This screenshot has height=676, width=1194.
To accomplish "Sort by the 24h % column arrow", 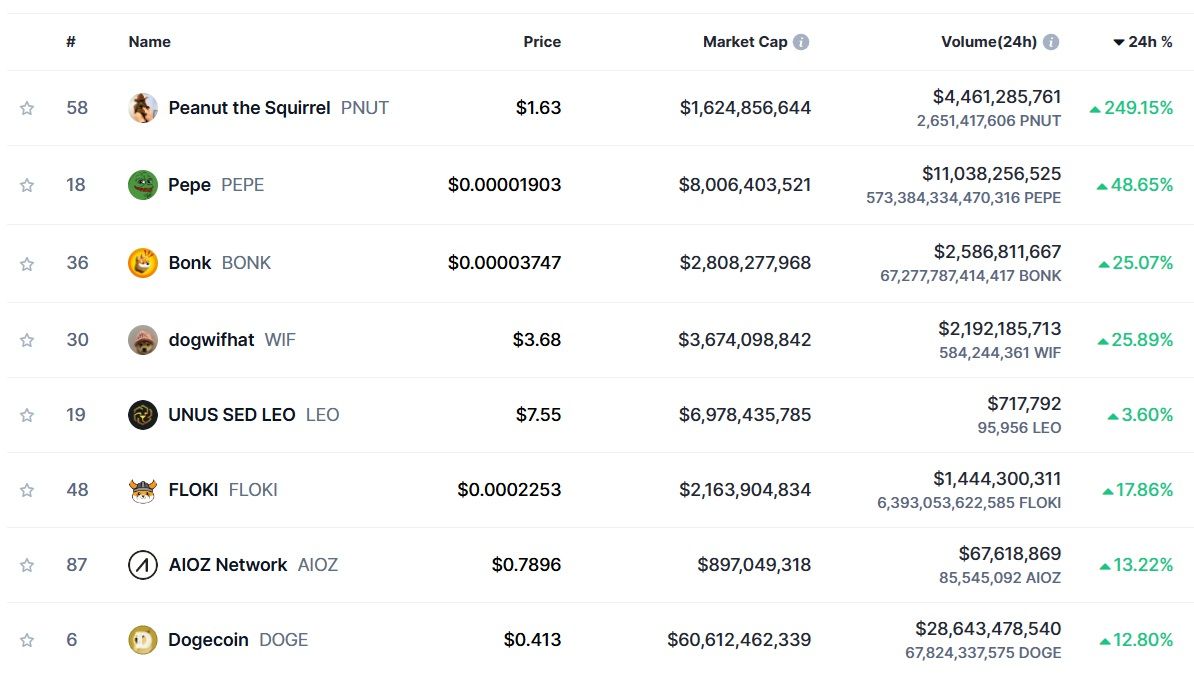I will coord(1119,42).
